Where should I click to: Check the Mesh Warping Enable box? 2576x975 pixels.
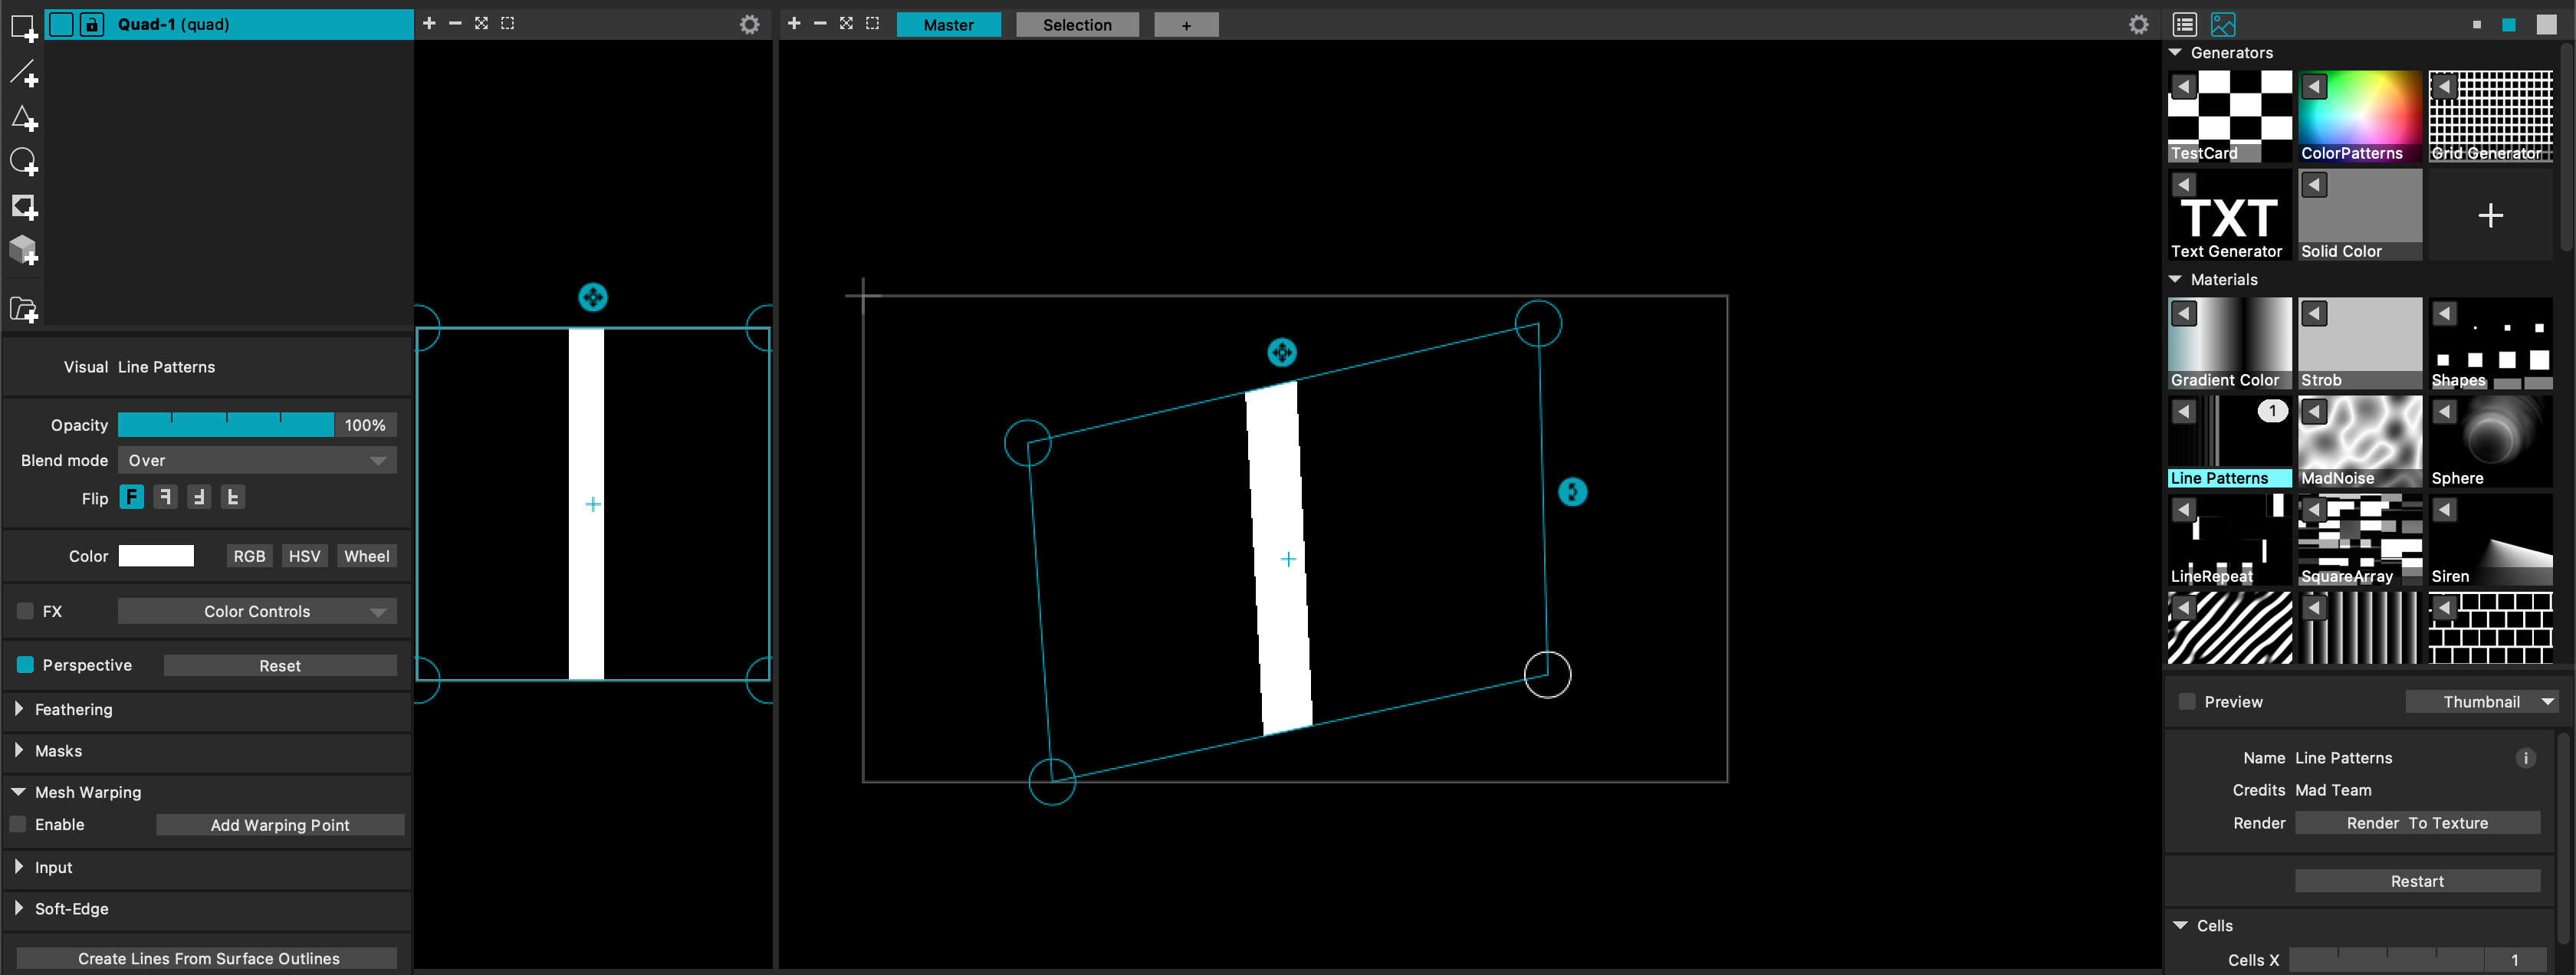tap(18, 824)
